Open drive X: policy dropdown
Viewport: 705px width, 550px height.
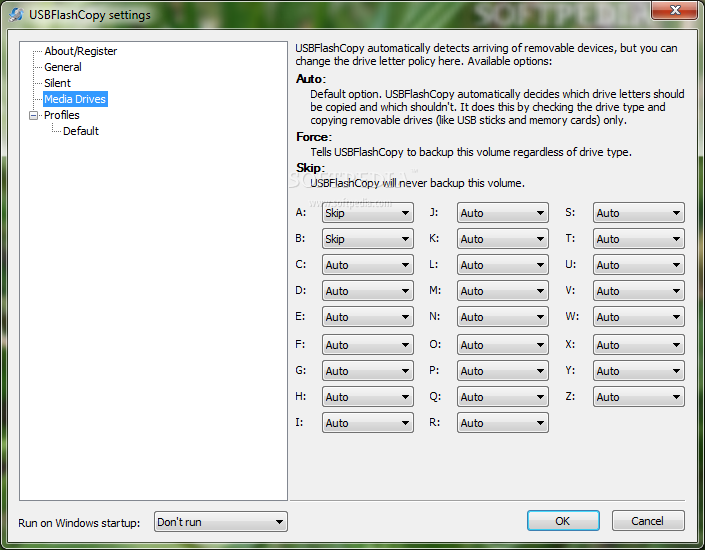[x=639, y=345]
